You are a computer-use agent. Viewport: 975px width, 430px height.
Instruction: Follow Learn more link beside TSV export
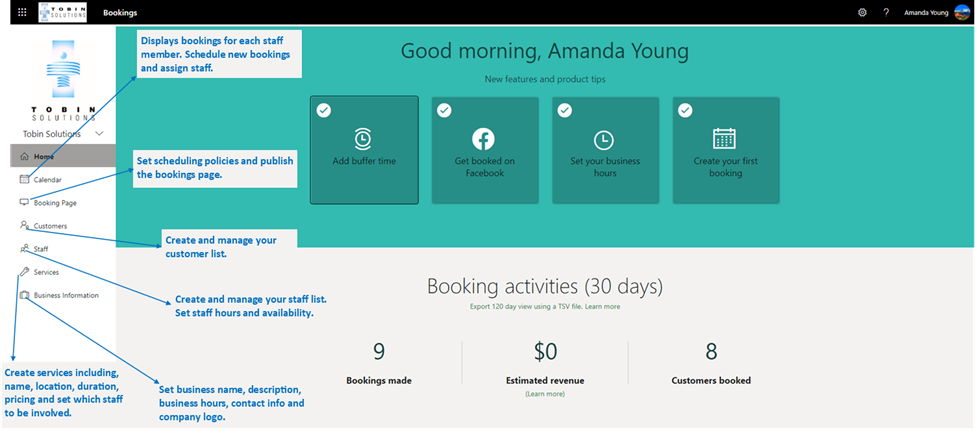click(603, 306)
